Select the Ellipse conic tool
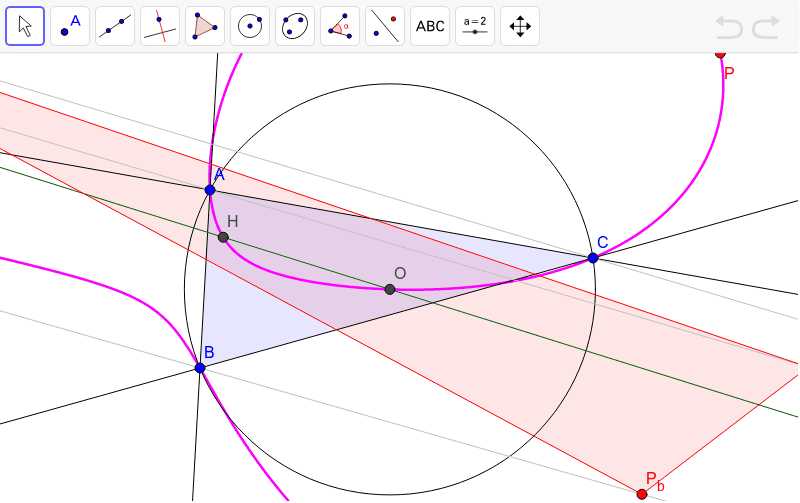This screenshot has width=800, height=503. (x=295, y=26)
